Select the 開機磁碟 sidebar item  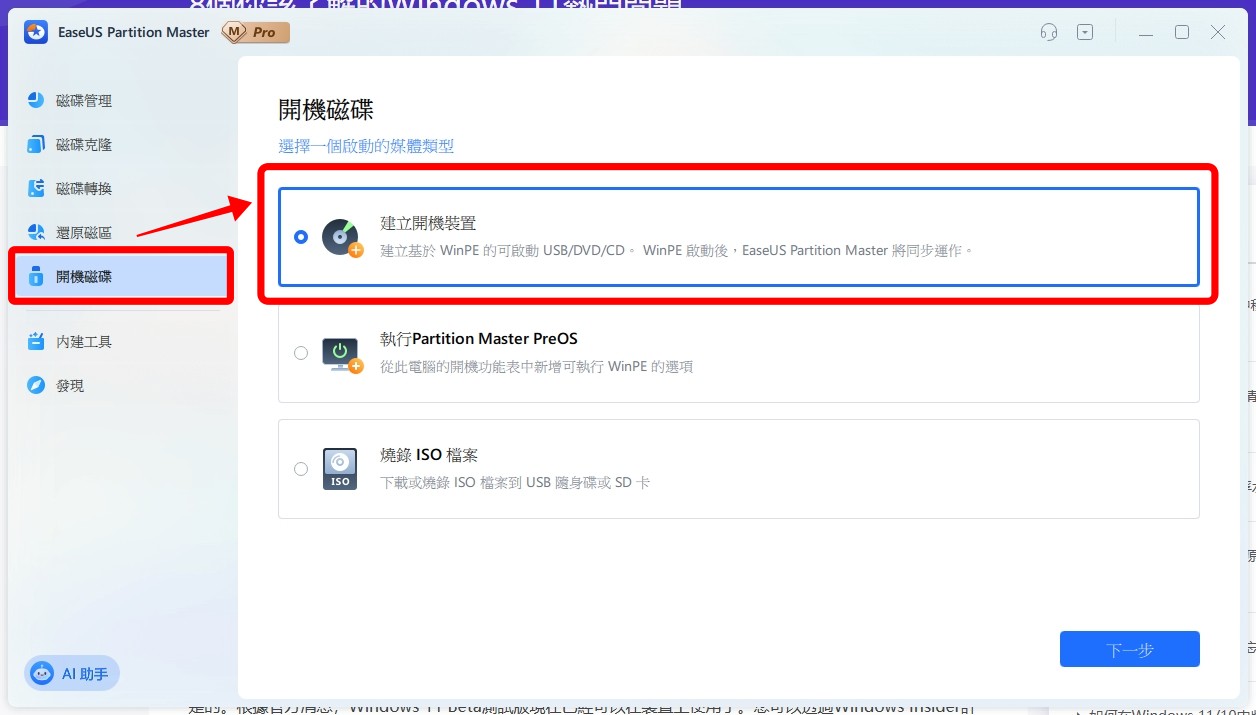pos(123,277)
